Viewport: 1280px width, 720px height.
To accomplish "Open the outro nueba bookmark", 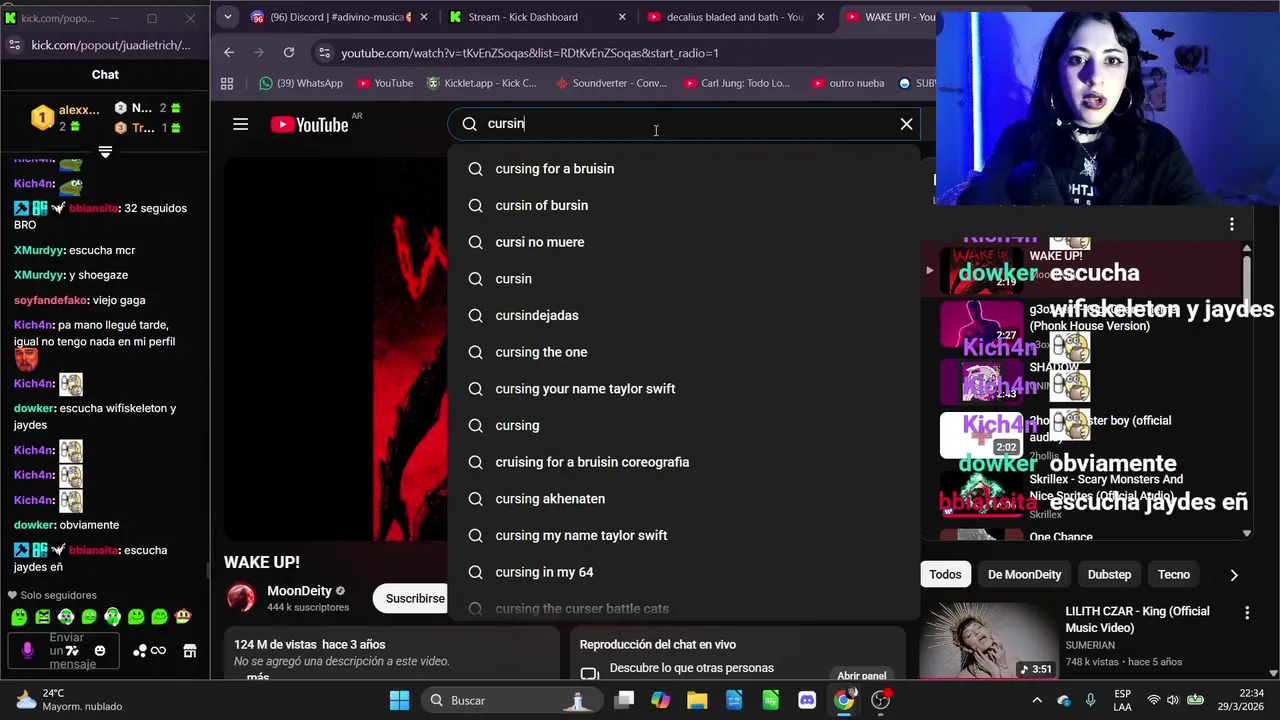I will pyautogui.click(x=848, y=83).
